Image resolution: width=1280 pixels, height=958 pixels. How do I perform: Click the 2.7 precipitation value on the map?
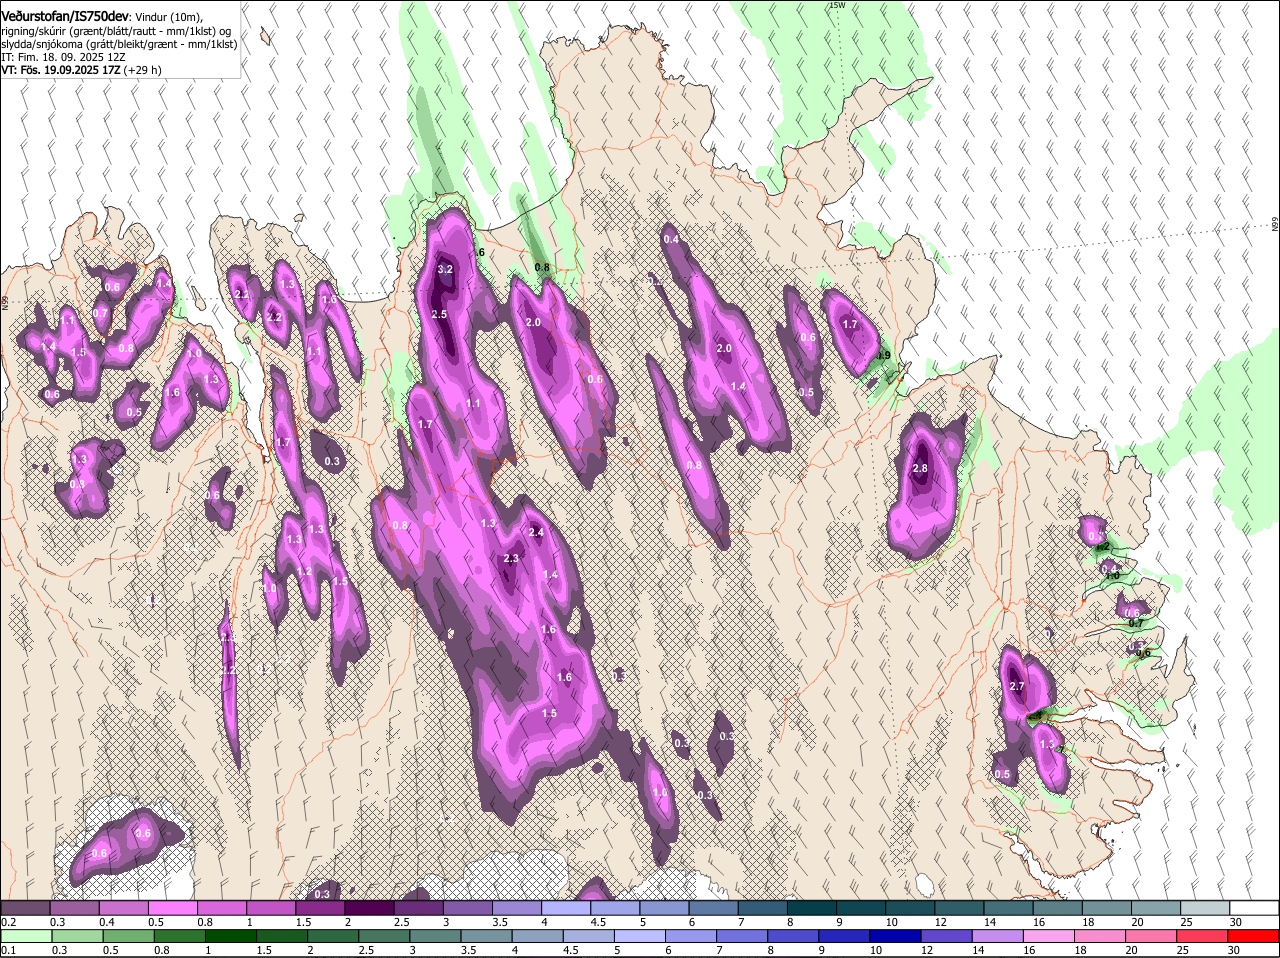1018,686
